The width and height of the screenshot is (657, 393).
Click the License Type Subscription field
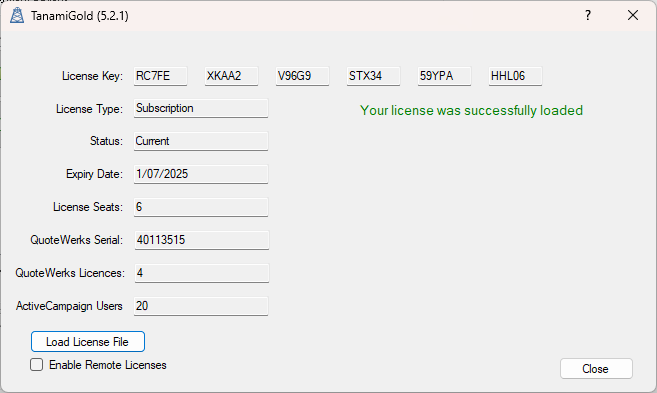coord(201,108)
